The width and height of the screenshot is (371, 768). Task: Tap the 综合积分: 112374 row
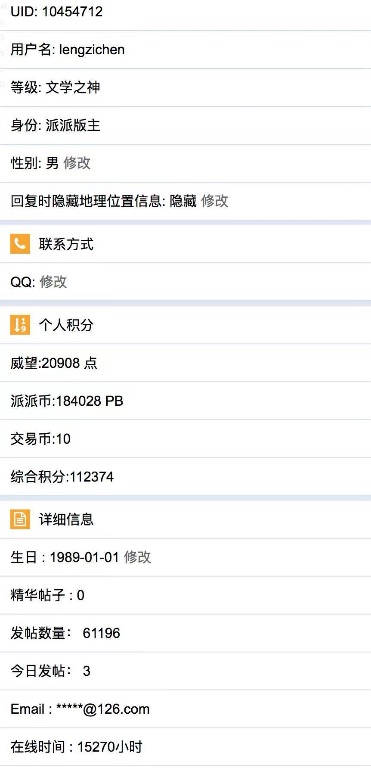(x=185, y=477)
